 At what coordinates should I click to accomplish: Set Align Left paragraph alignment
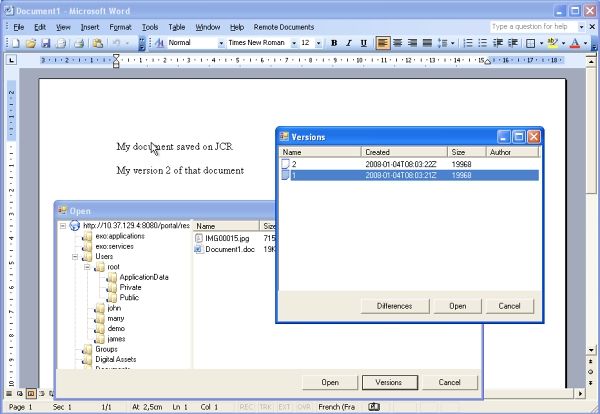pyautogui.click(x=382, y=43)
